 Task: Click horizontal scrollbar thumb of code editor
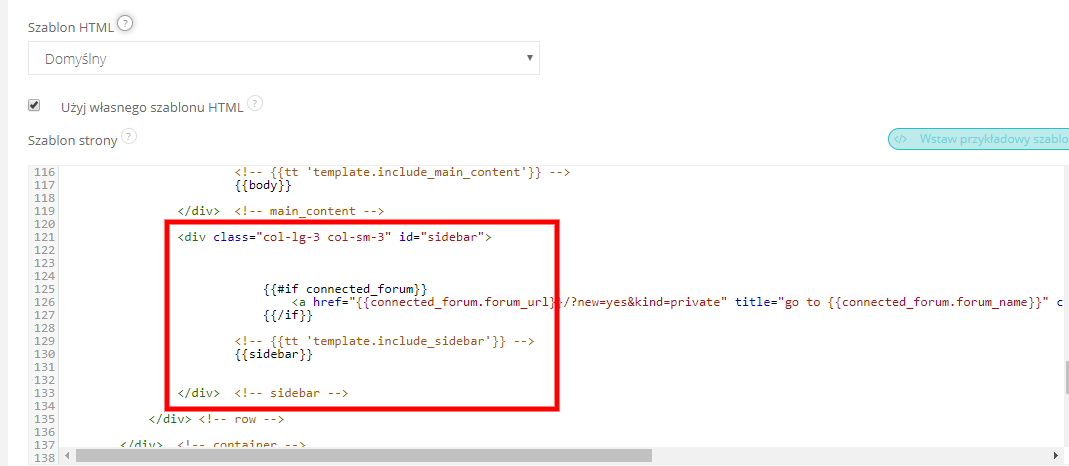[364, 455]
